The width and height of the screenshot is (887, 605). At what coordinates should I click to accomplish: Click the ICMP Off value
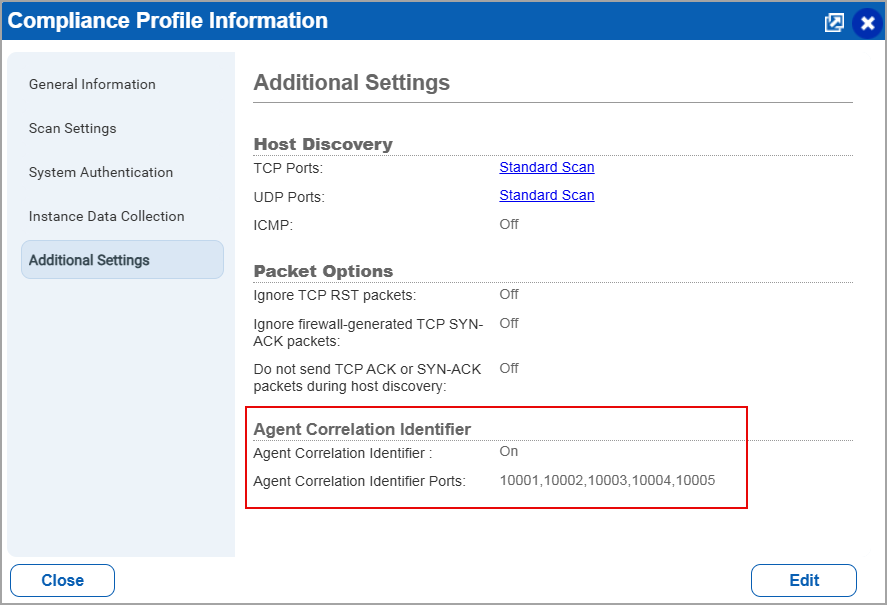[508, 224]
